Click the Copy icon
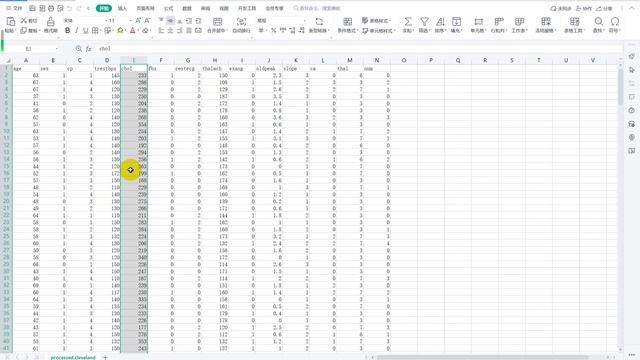640x360 pixels. coord(24,31)
